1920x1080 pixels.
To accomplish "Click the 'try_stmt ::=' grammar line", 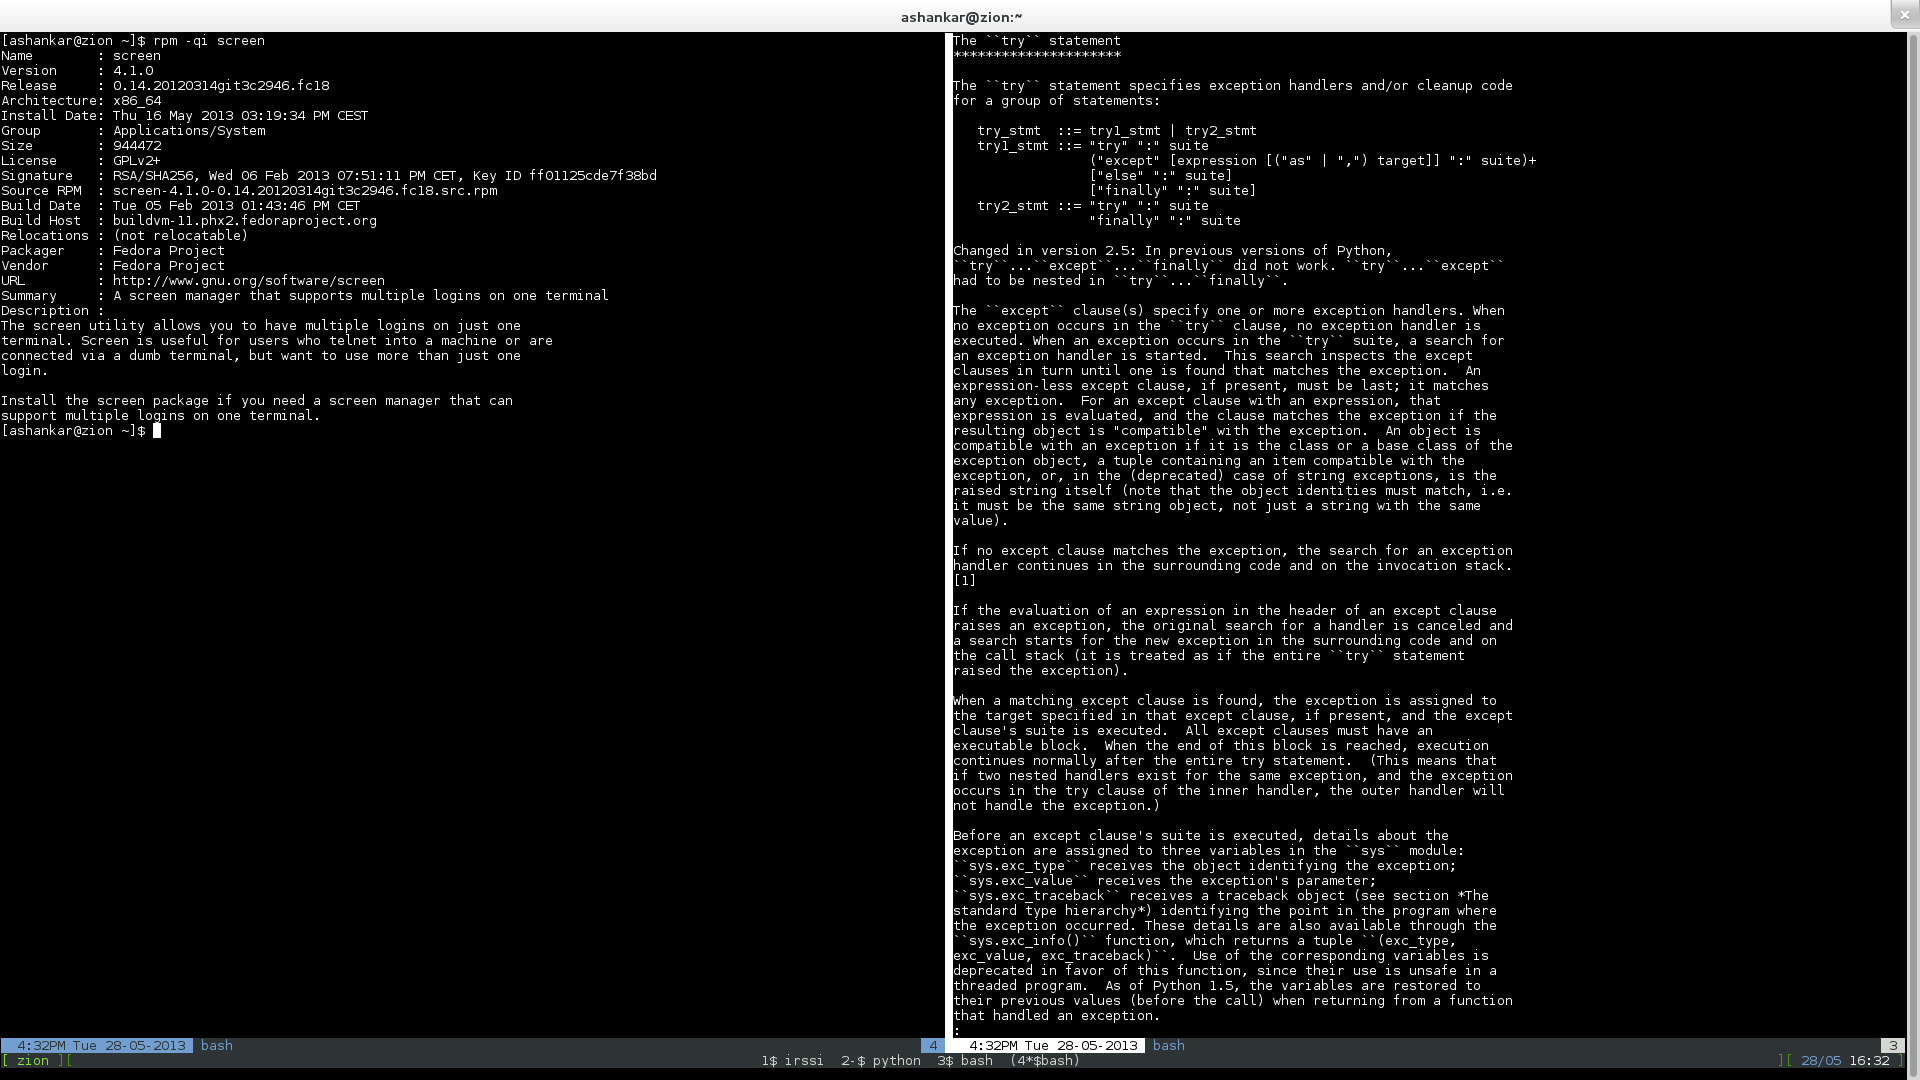I will click(1117, 131).
